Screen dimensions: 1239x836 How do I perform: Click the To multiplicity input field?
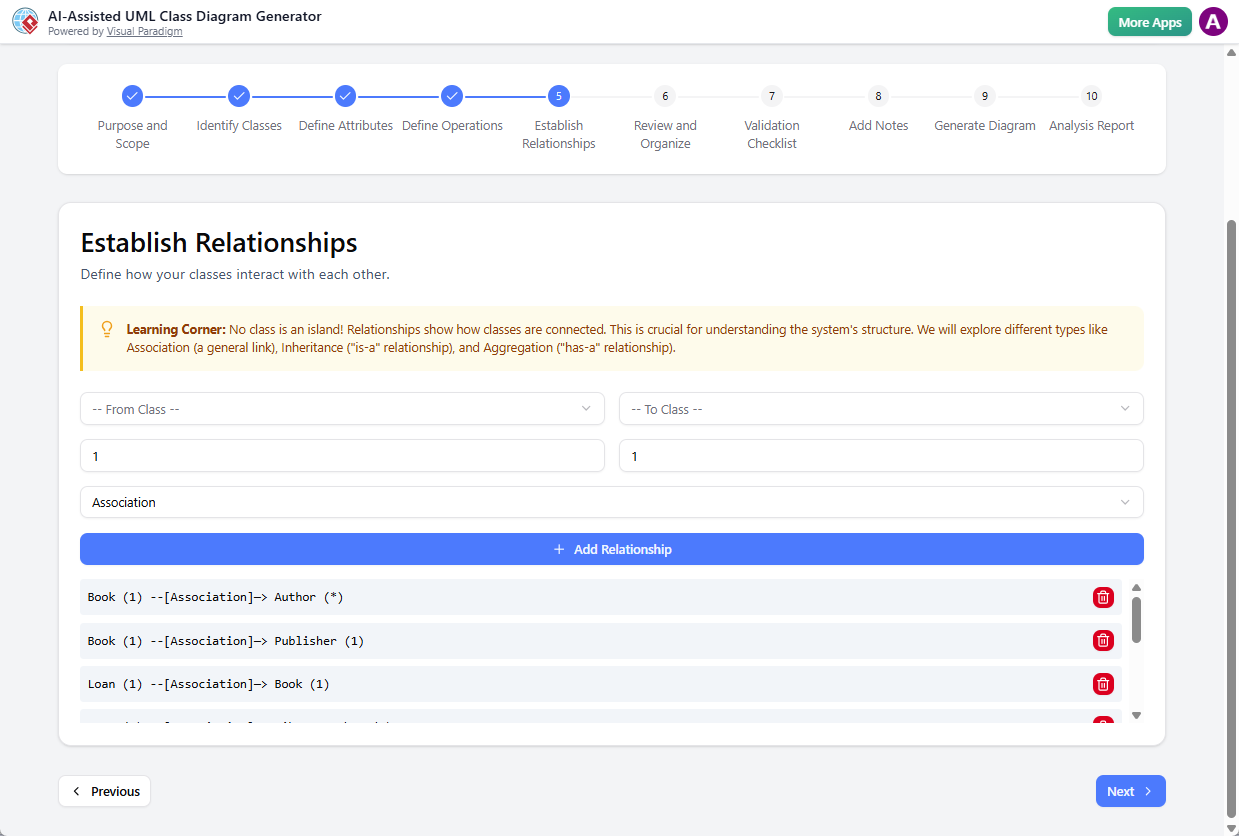(x=881, y=456)
